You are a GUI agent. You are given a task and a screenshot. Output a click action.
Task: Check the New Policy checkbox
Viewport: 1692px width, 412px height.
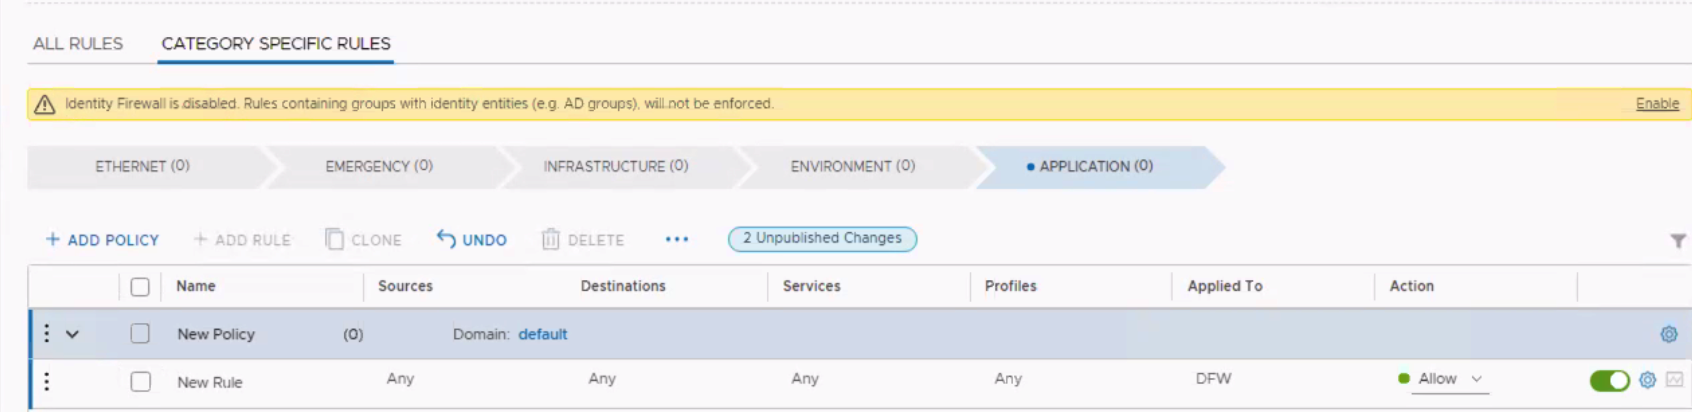click(x=140, y=334)
